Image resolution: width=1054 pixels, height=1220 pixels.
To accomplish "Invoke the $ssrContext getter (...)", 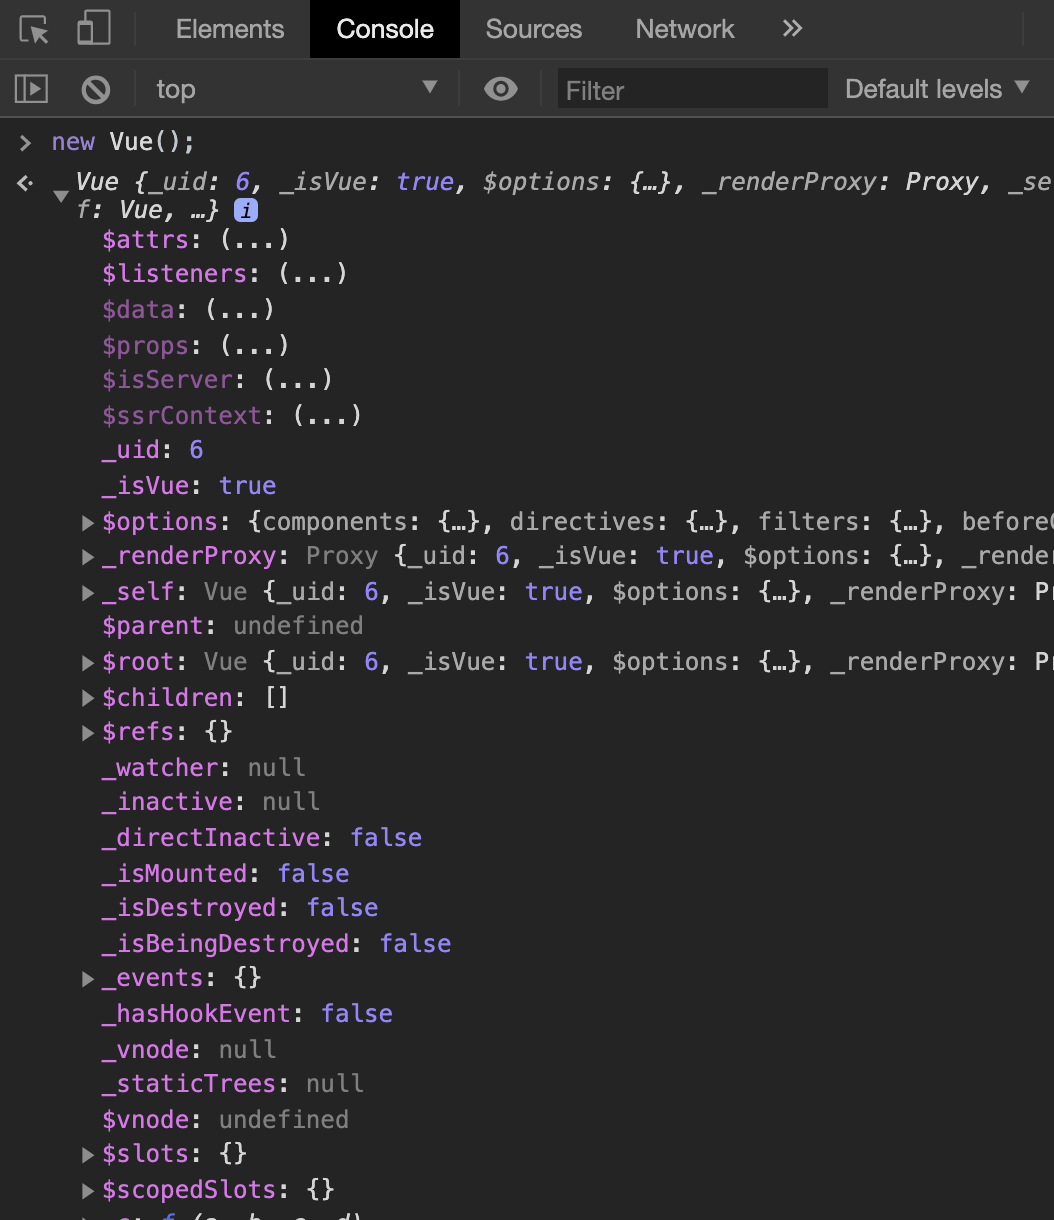I will pos(327,415).
